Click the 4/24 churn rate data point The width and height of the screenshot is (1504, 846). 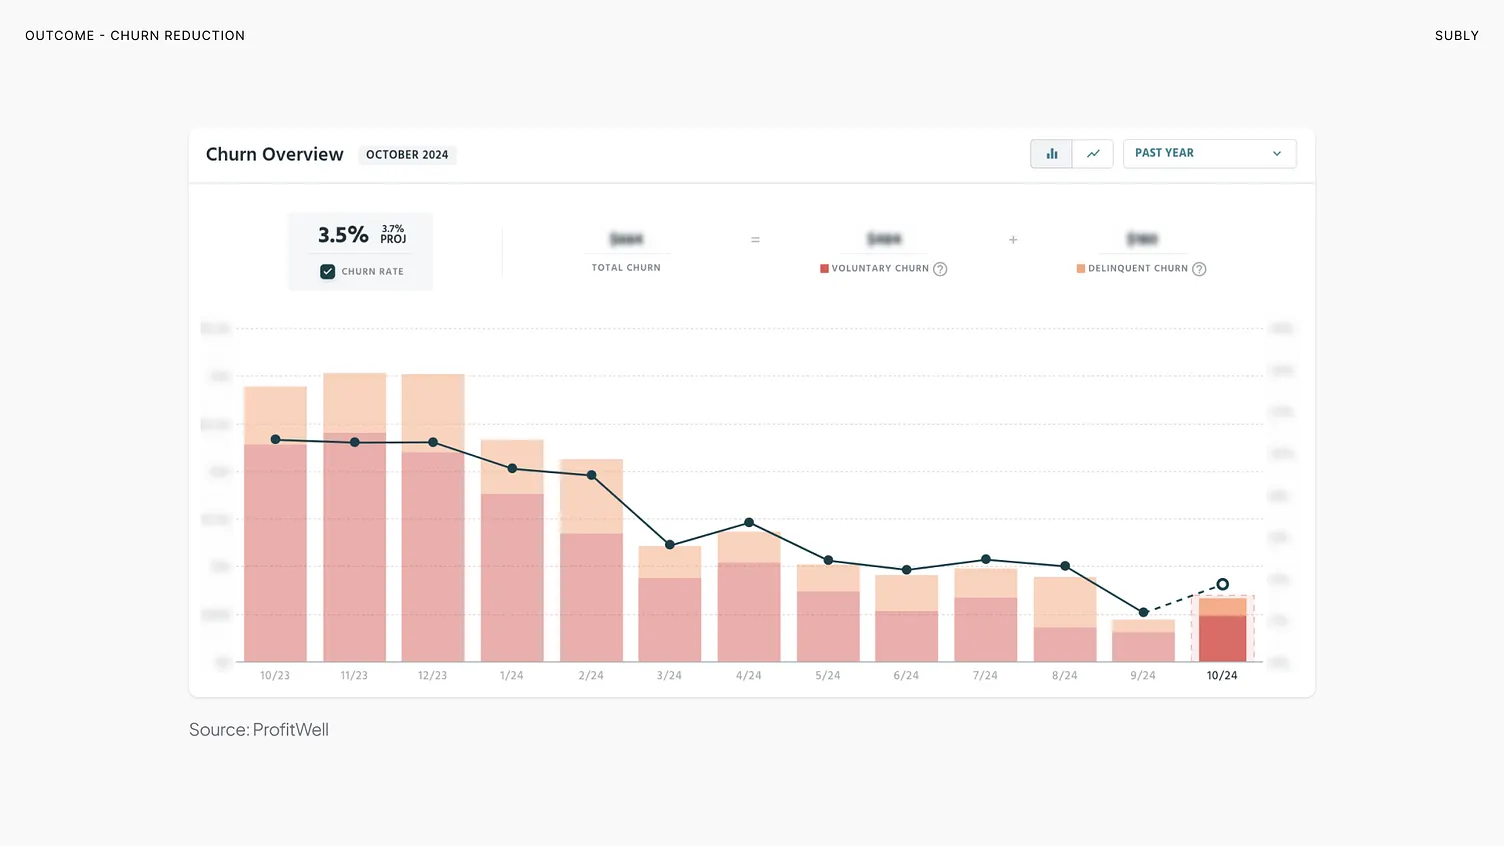tap(749, 523)
